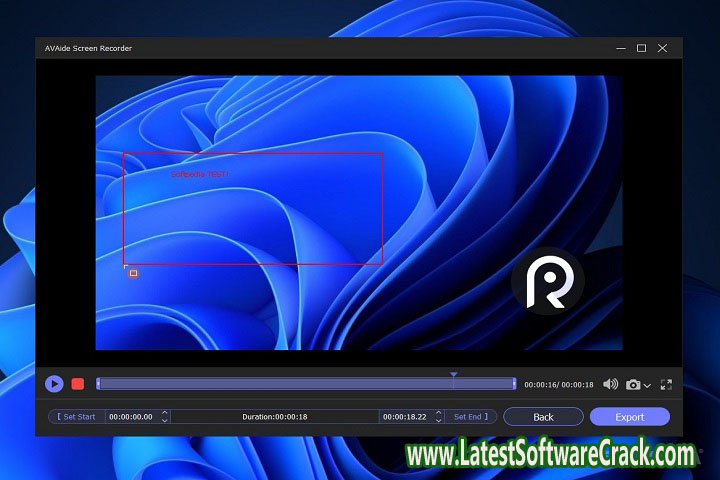
Task: Mute audio with the speaker icon
Action: [x=610, y=384]
